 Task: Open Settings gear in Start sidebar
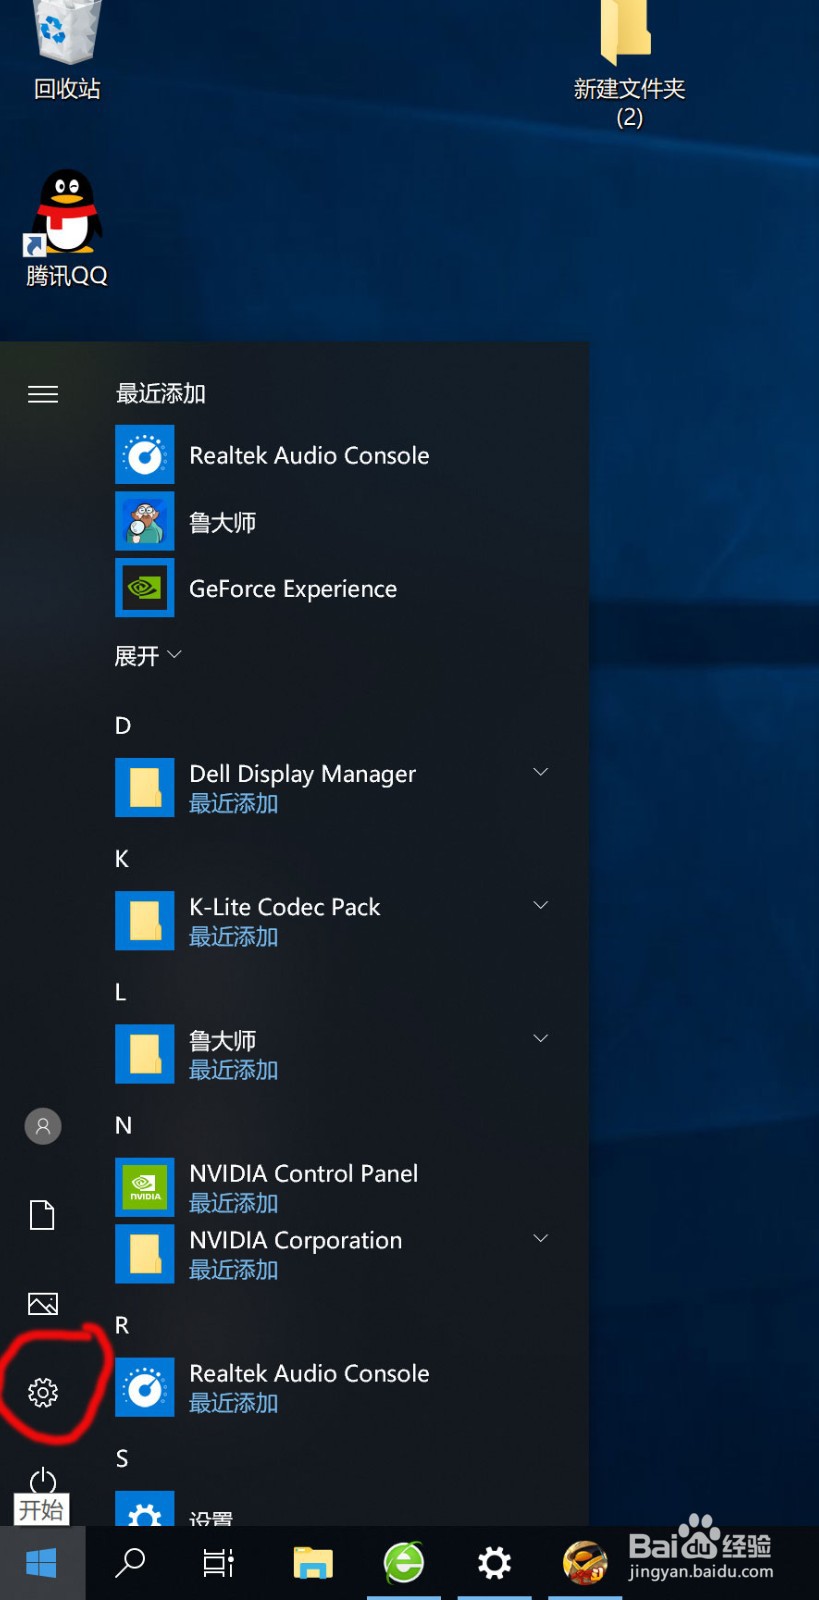(43, 1392)
